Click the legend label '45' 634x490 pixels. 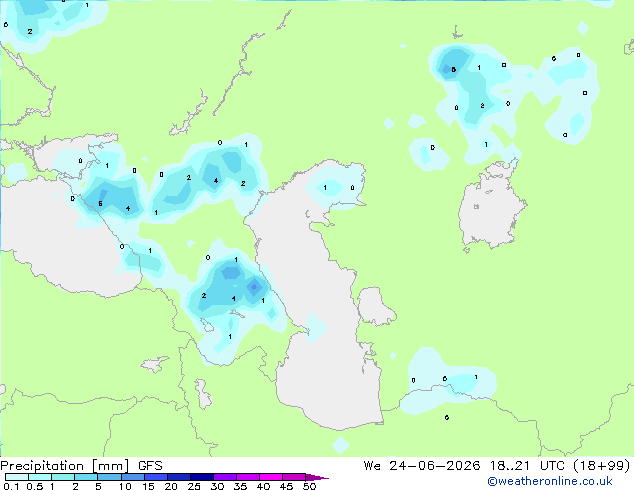[286, 486]
